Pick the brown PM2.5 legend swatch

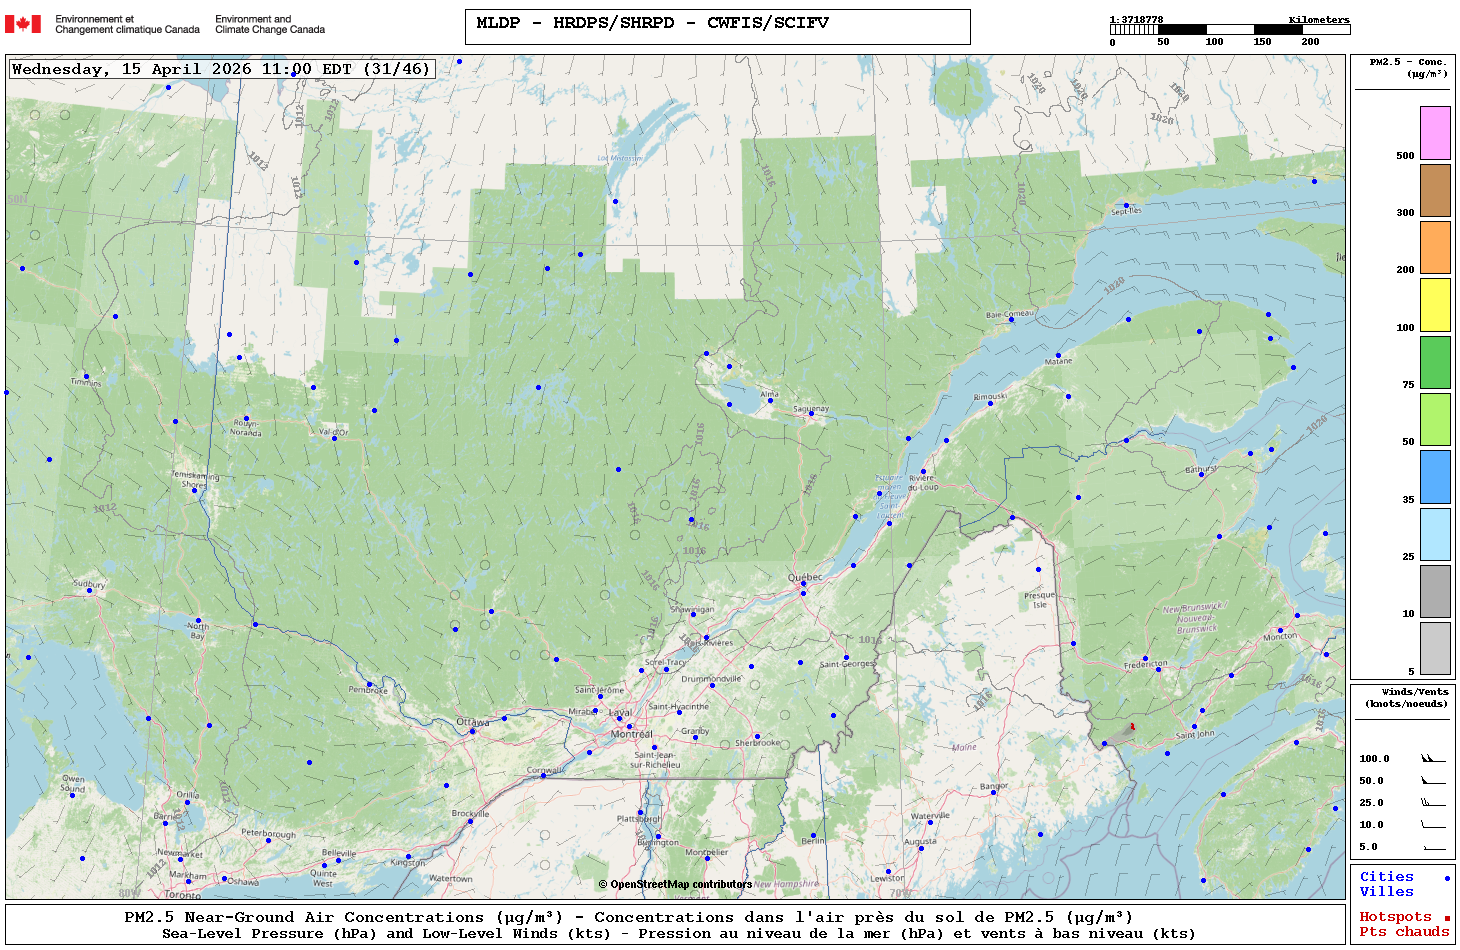click(x=1435, y=190)
